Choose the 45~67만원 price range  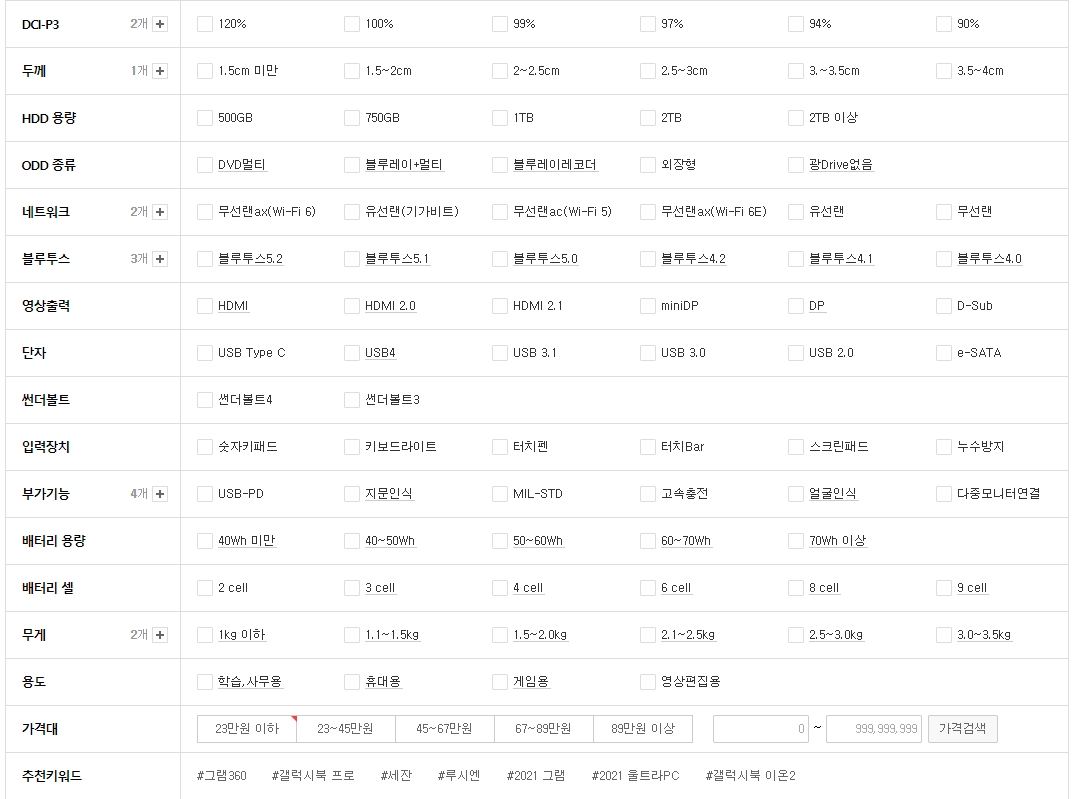pyautogui.click(x=445, y=729)
